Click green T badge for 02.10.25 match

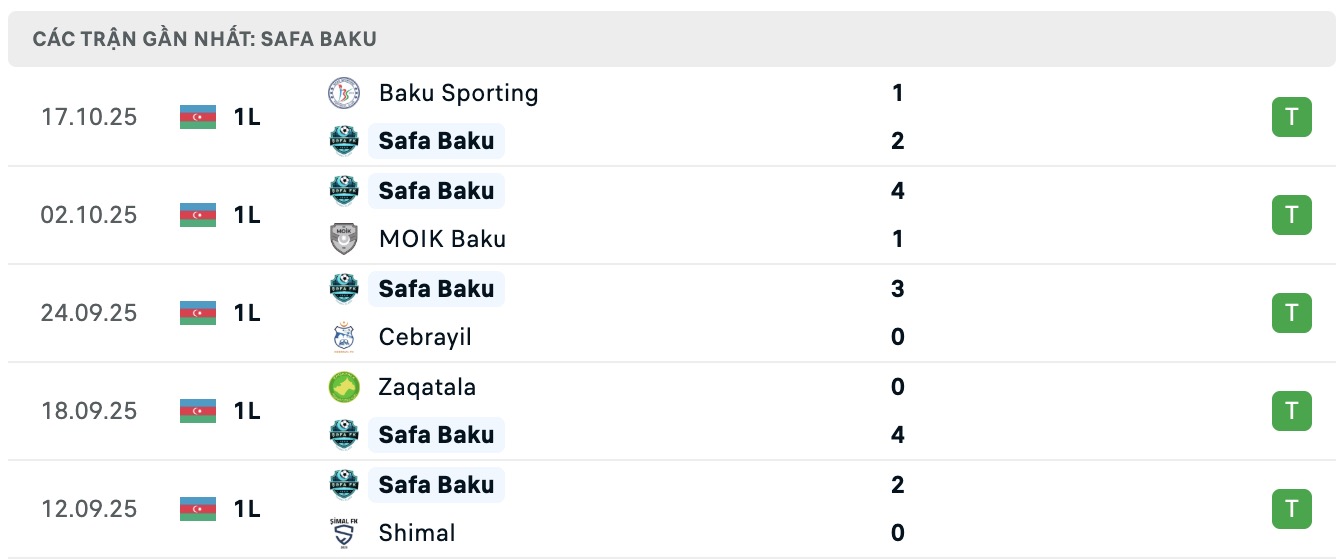[x=1291, y=215]
